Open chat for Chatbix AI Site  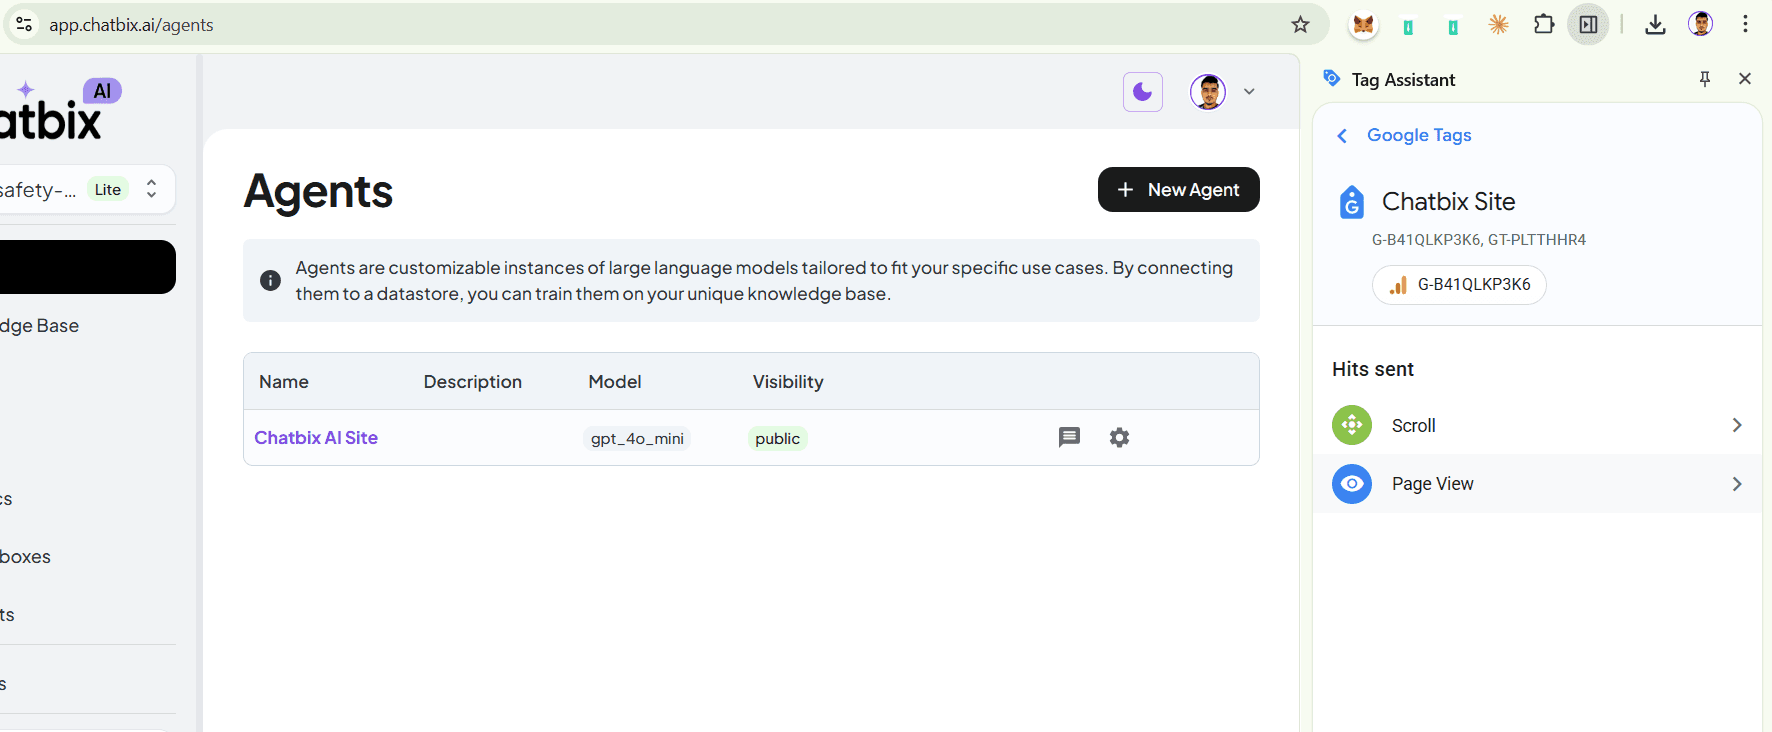[1069, 437]
